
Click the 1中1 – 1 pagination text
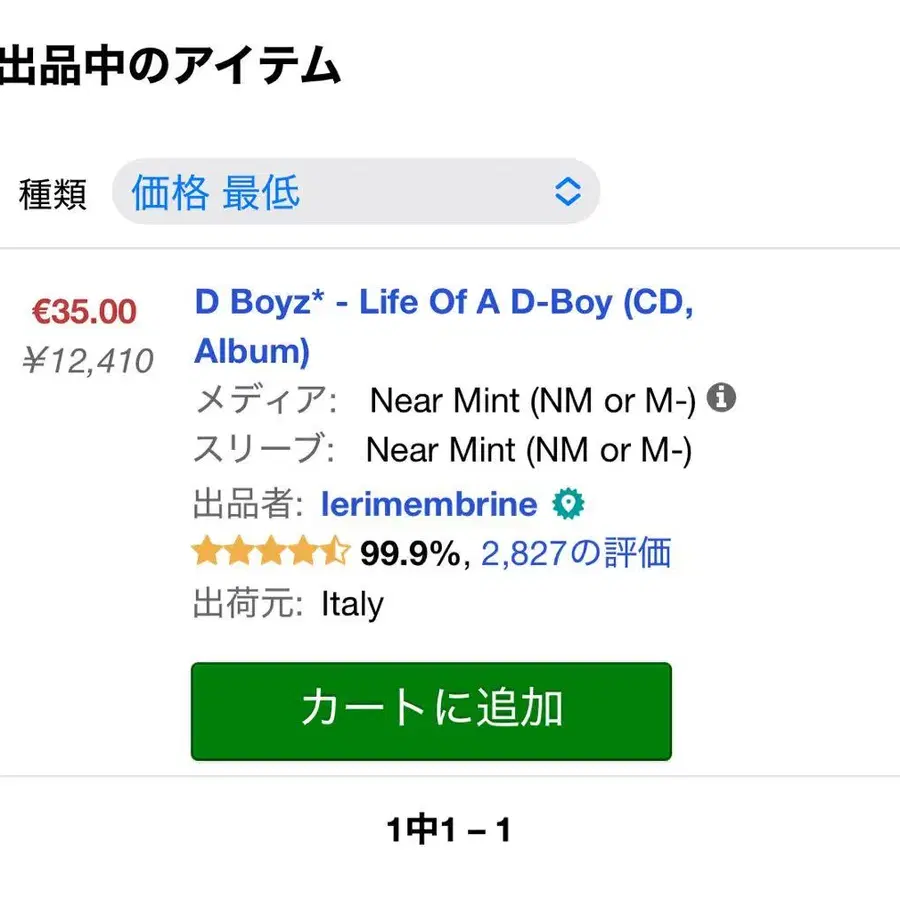449,829
